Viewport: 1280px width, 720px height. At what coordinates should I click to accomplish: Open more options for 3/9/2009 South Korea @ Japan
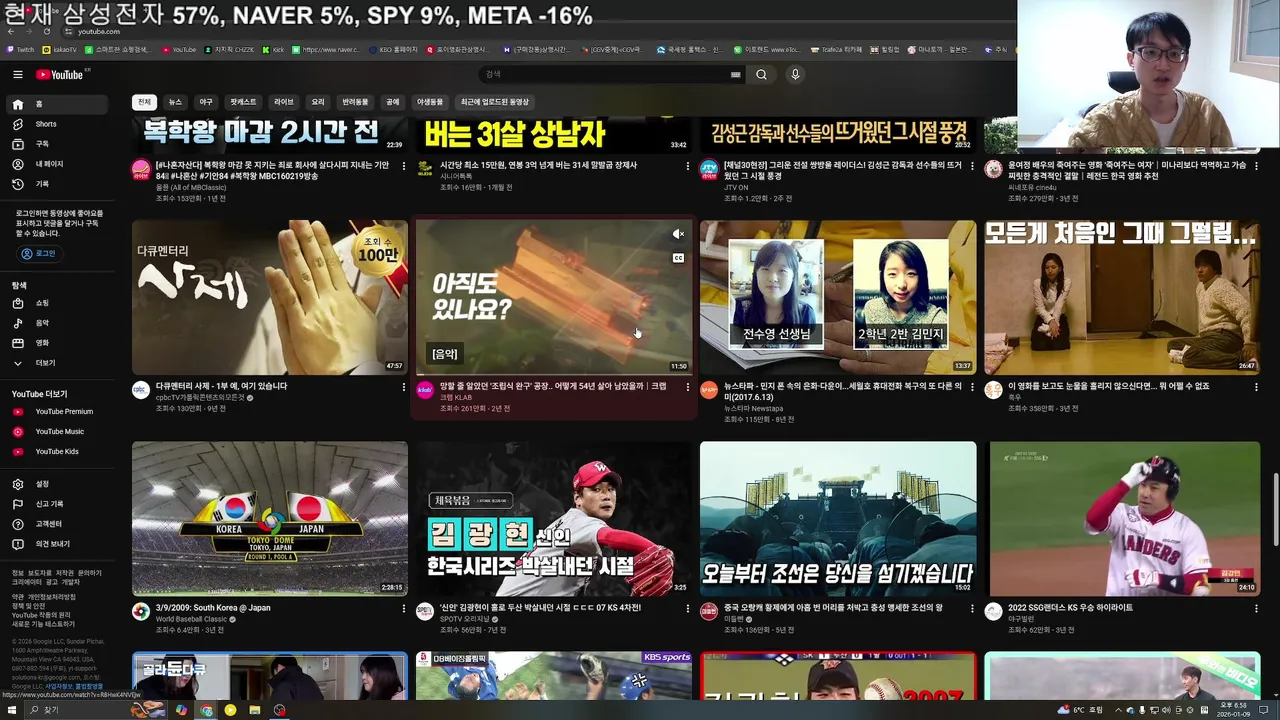point(403,609)
